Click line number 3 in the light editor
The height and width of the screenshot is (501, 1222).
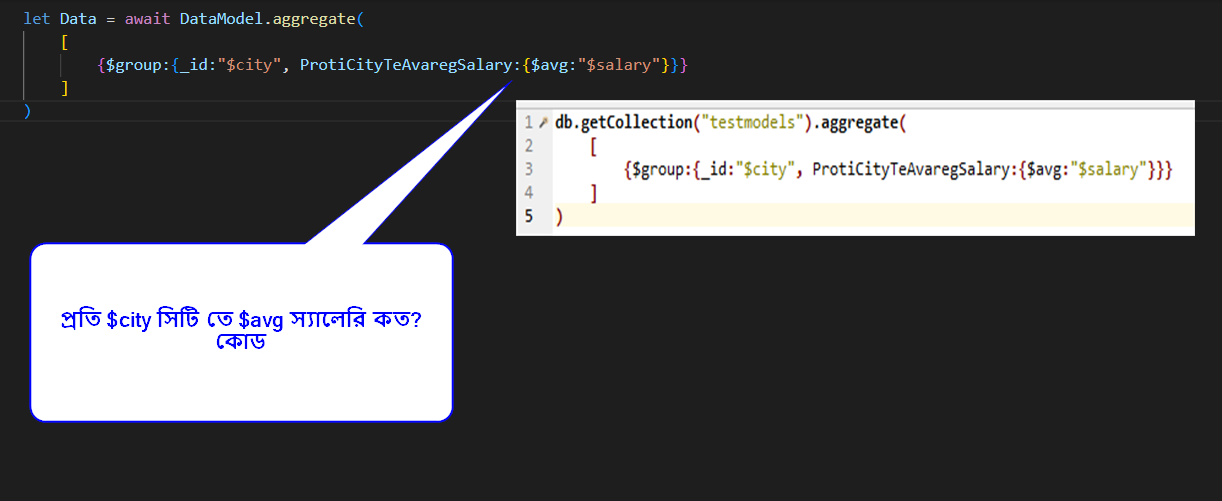pyautogui.click(x=528, y=169)
